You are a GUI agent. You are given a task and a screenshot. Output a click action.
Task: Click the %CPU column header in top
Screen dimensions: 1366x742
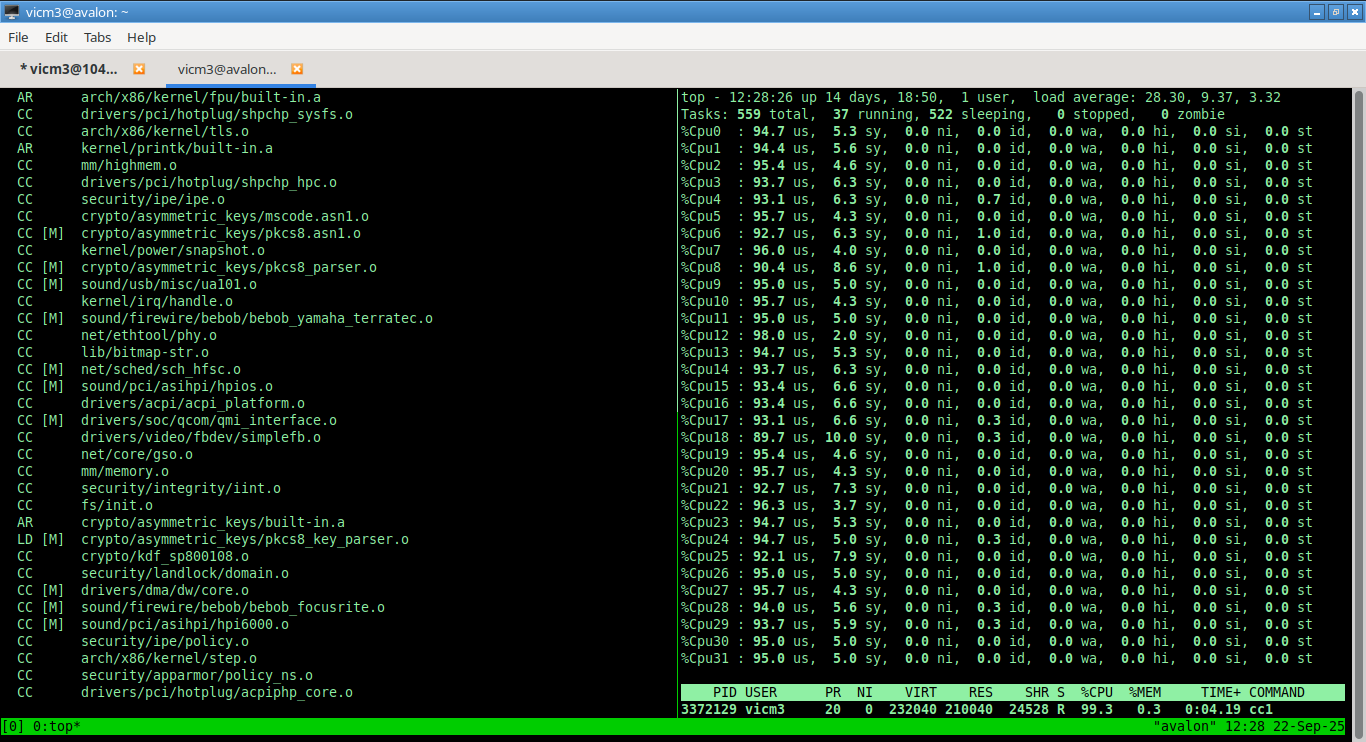[1096, 692]
